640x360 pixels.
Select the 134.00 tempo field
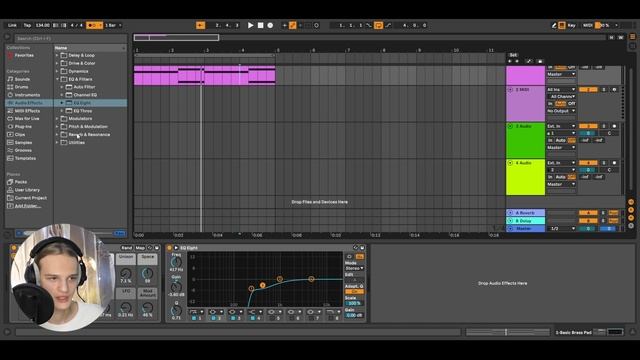[x=42, y=25]
